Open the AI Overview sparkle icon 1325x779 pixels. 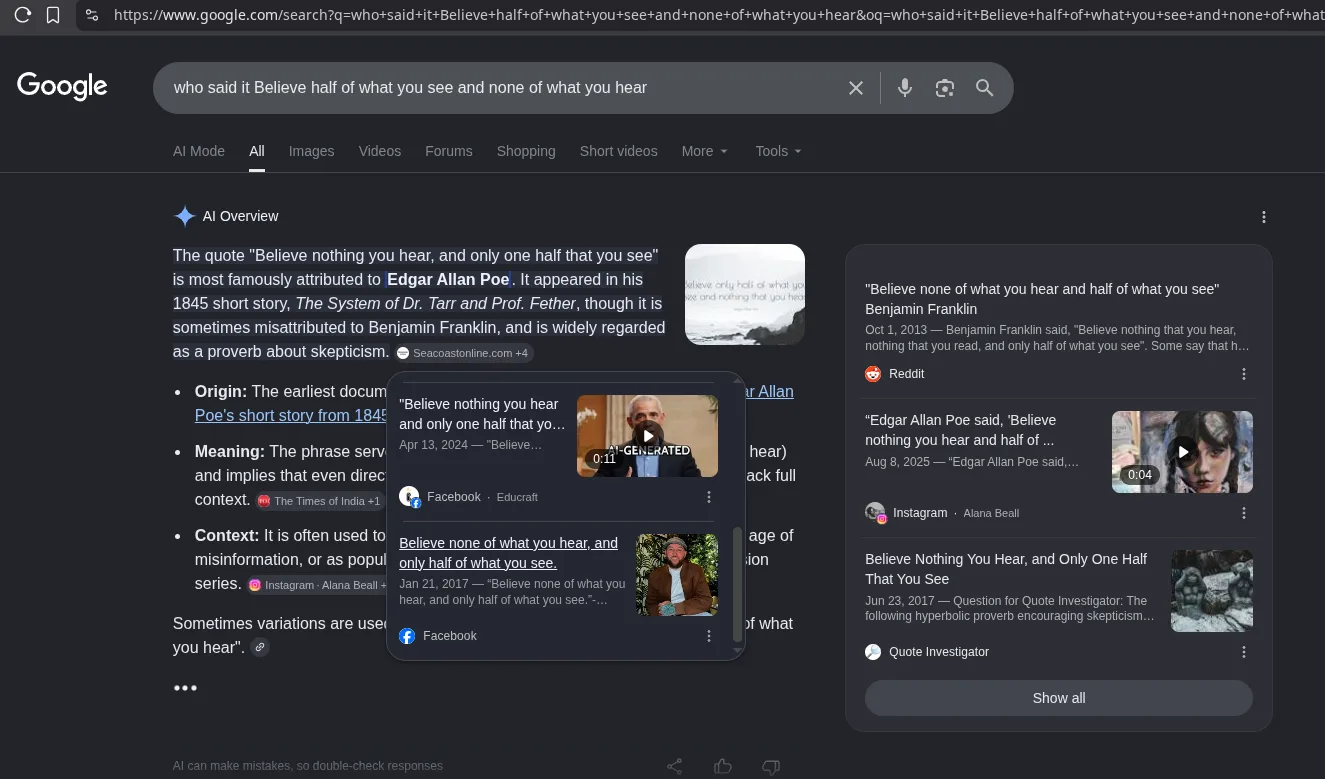coord(184,216)
